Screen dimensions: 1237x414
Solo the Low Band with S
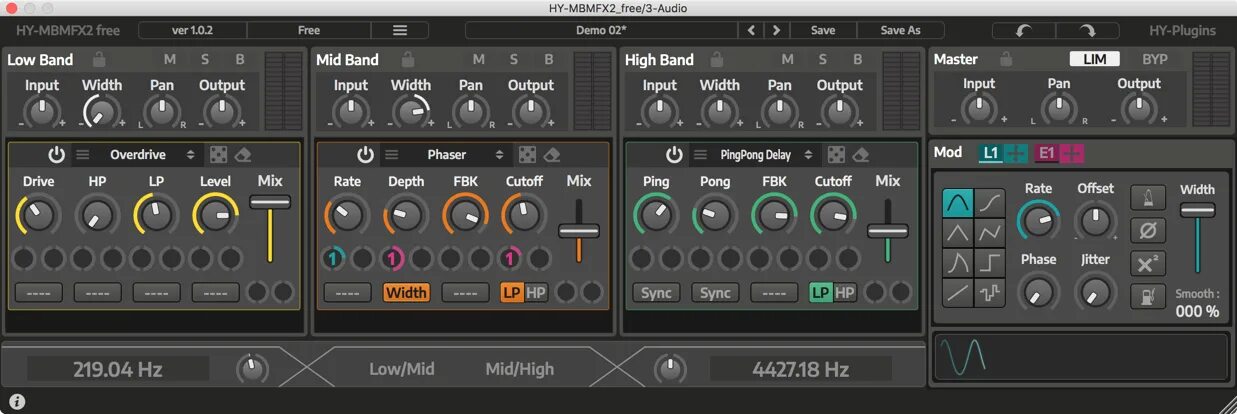205,60
